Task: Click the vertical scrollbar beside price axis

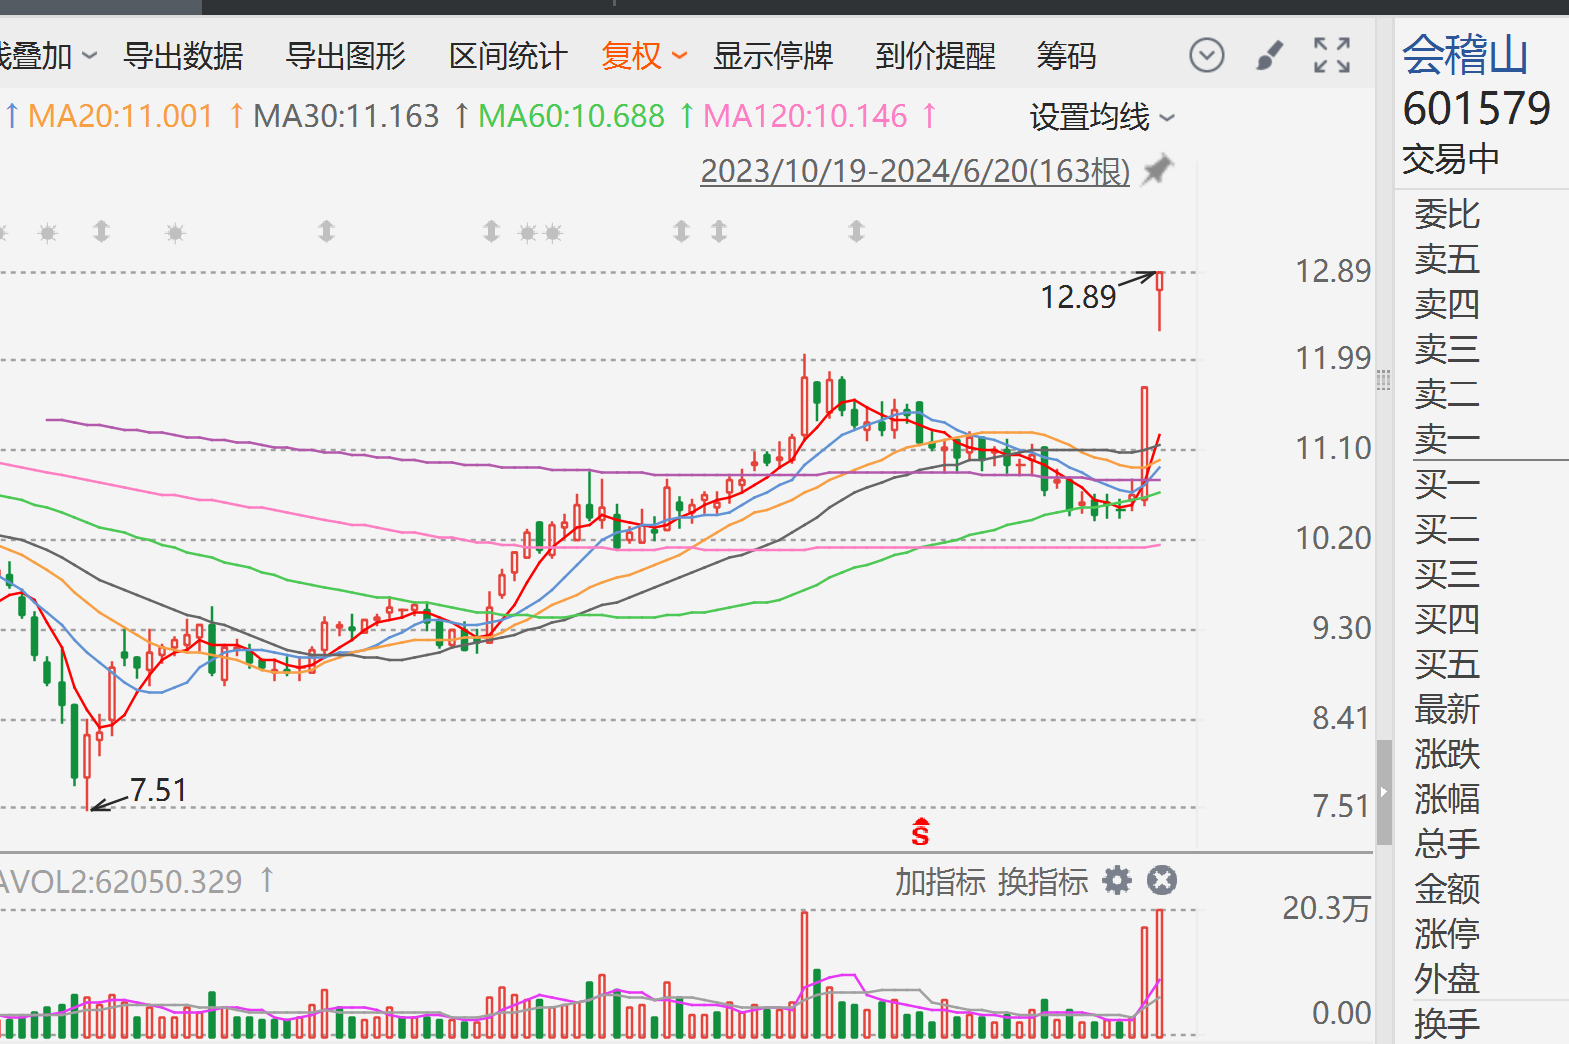Action: click(x=1384, y=792)
